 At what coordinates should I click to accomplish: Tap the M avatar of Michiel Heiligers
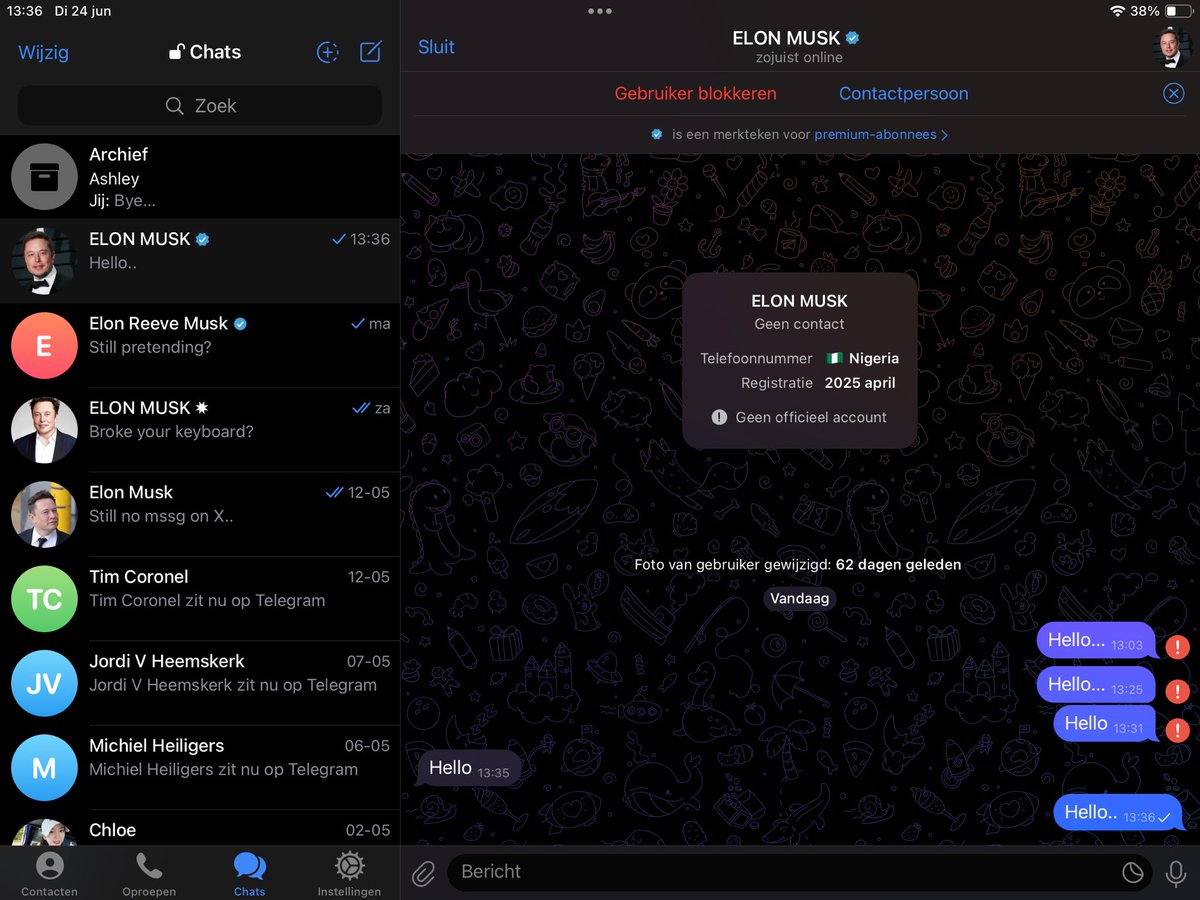click(44, 768)
